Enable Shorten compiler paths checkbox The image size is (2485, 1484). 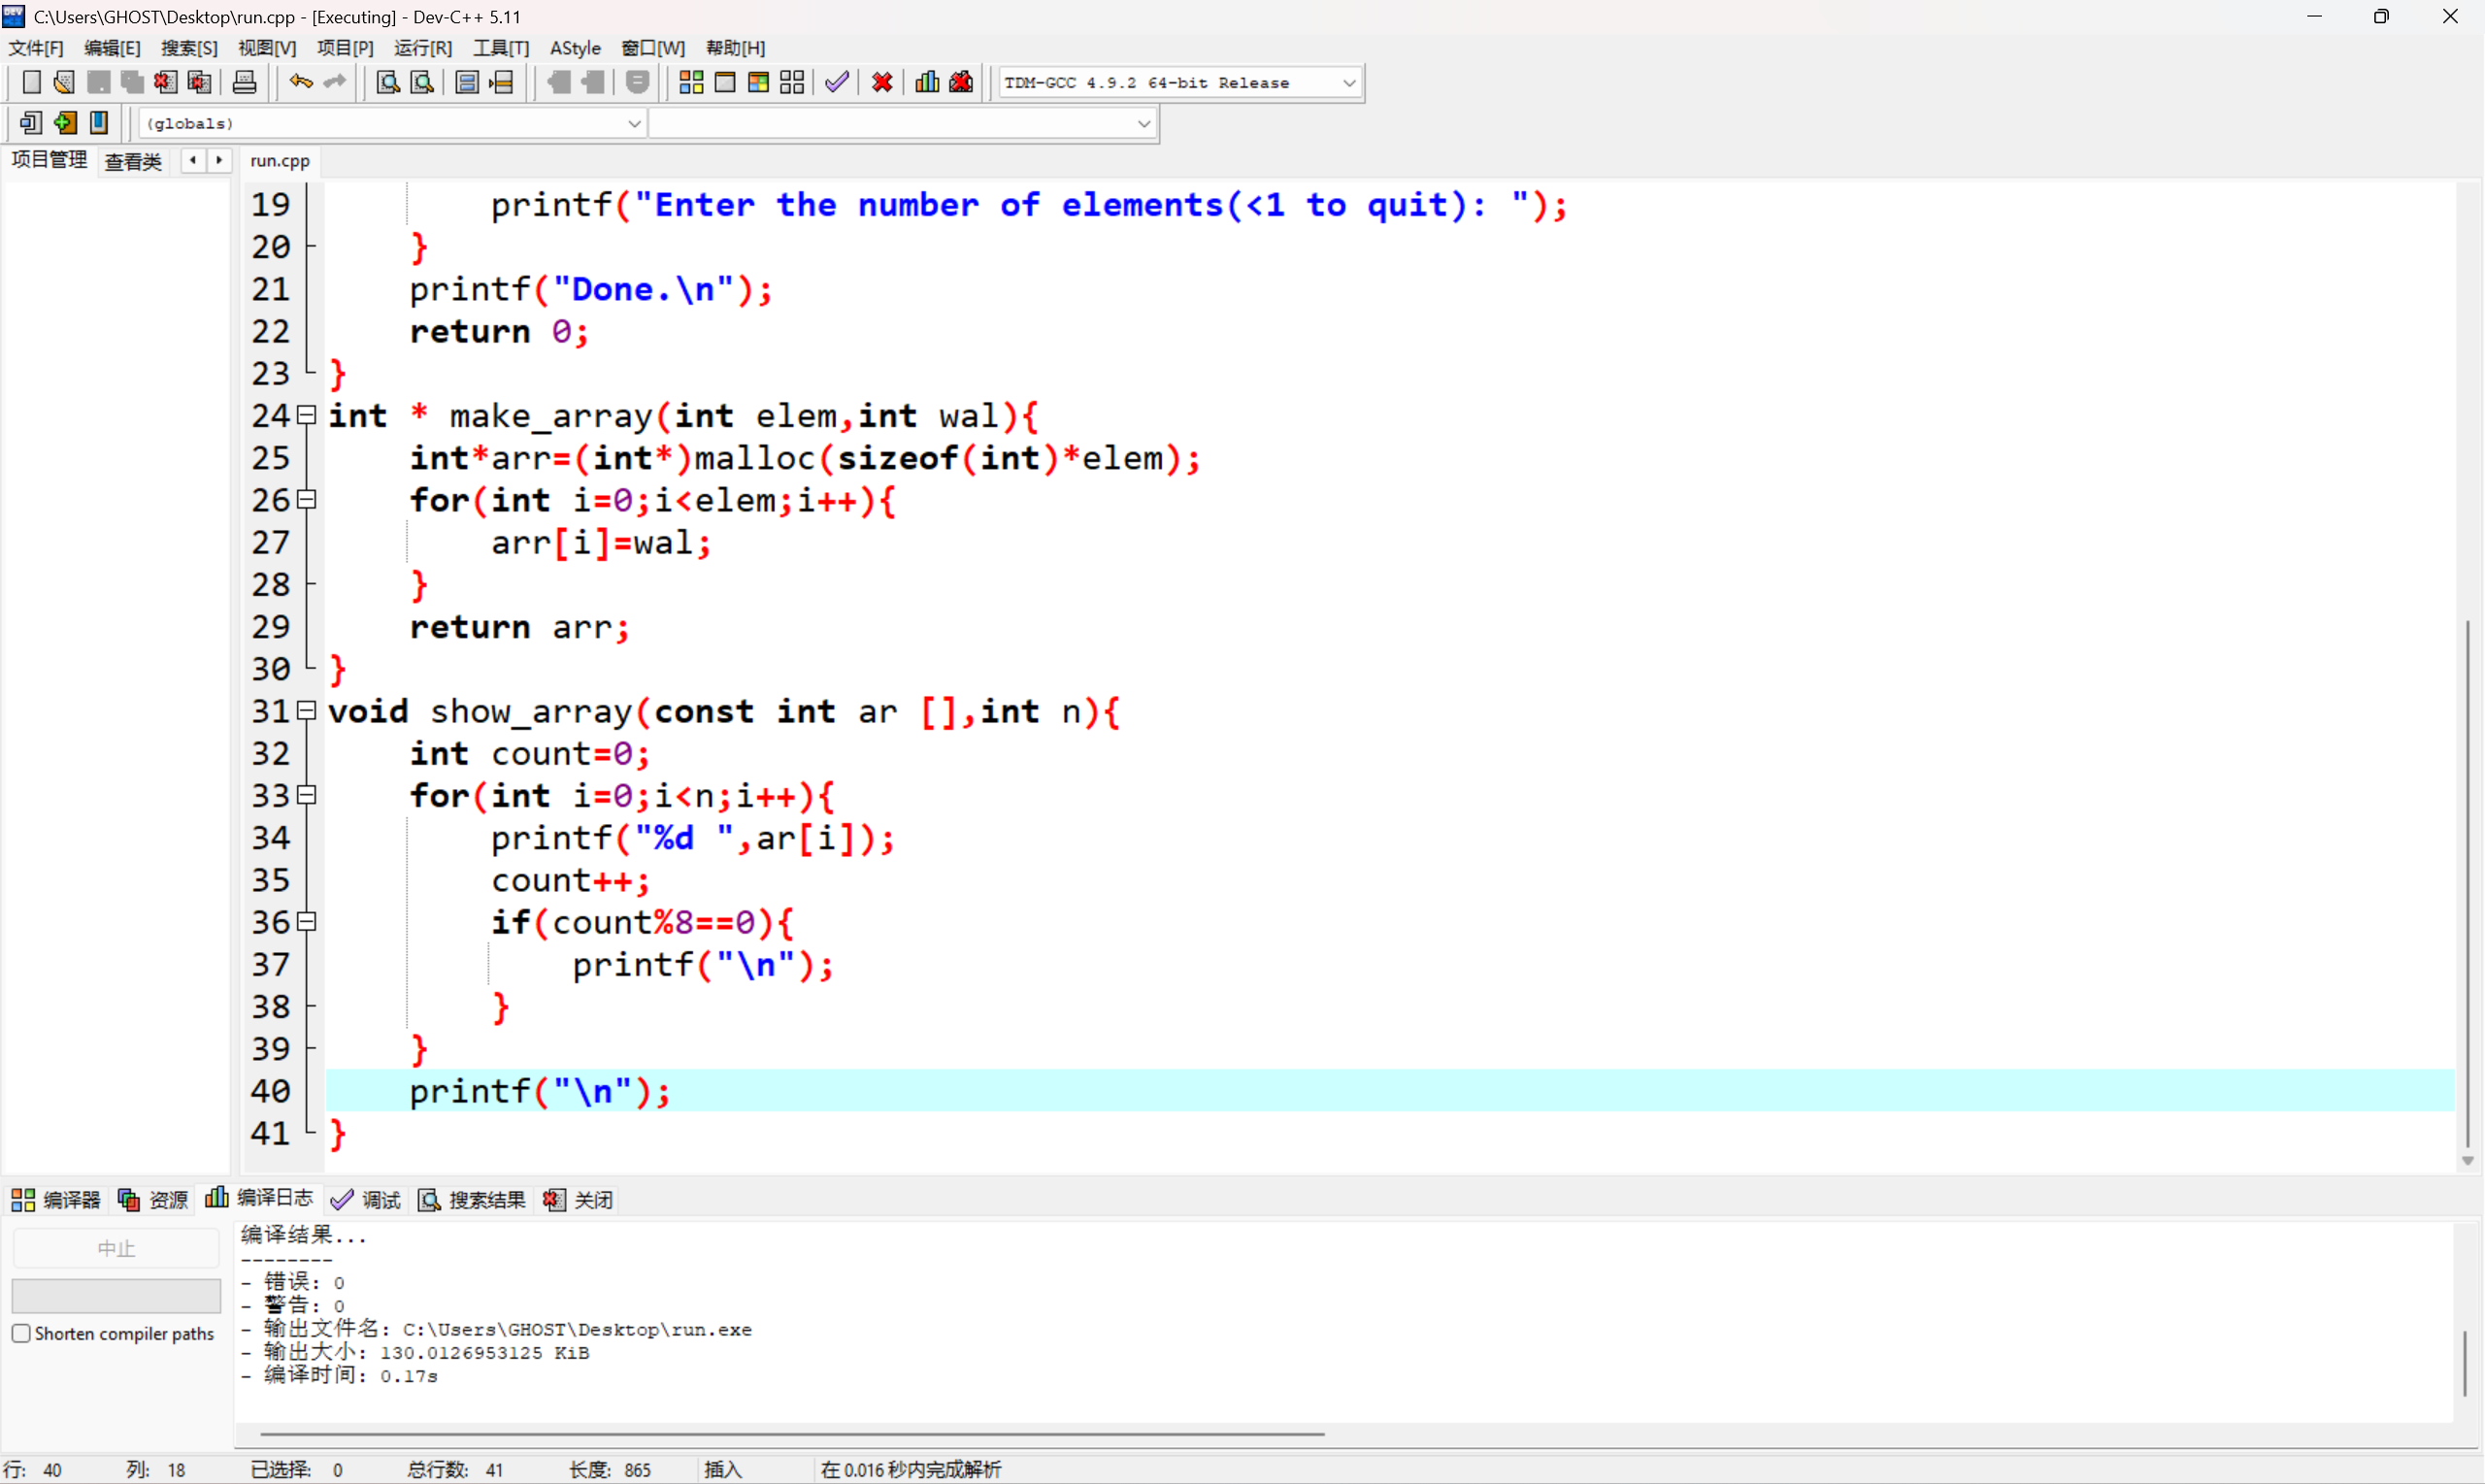tap(21, 1333)
